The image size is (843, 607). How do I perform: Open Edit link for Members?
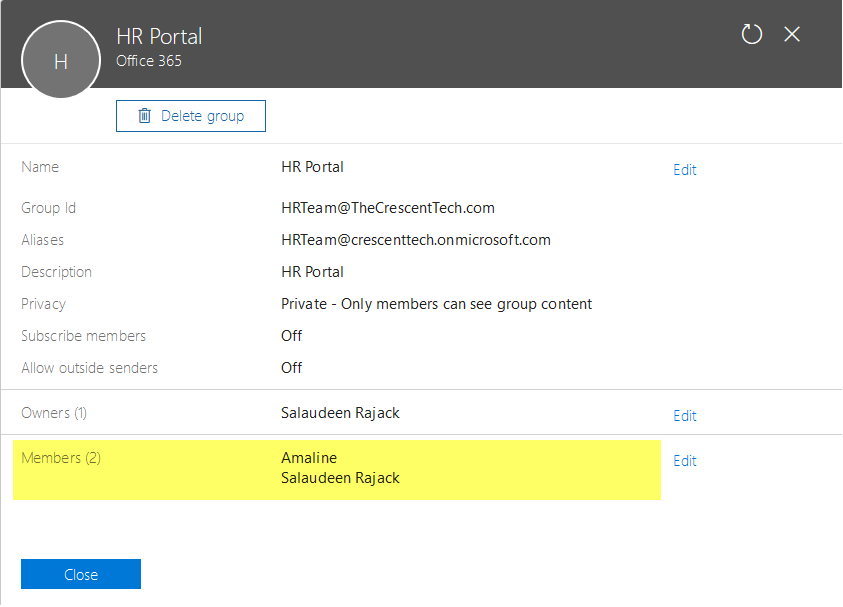pos(684,461)
